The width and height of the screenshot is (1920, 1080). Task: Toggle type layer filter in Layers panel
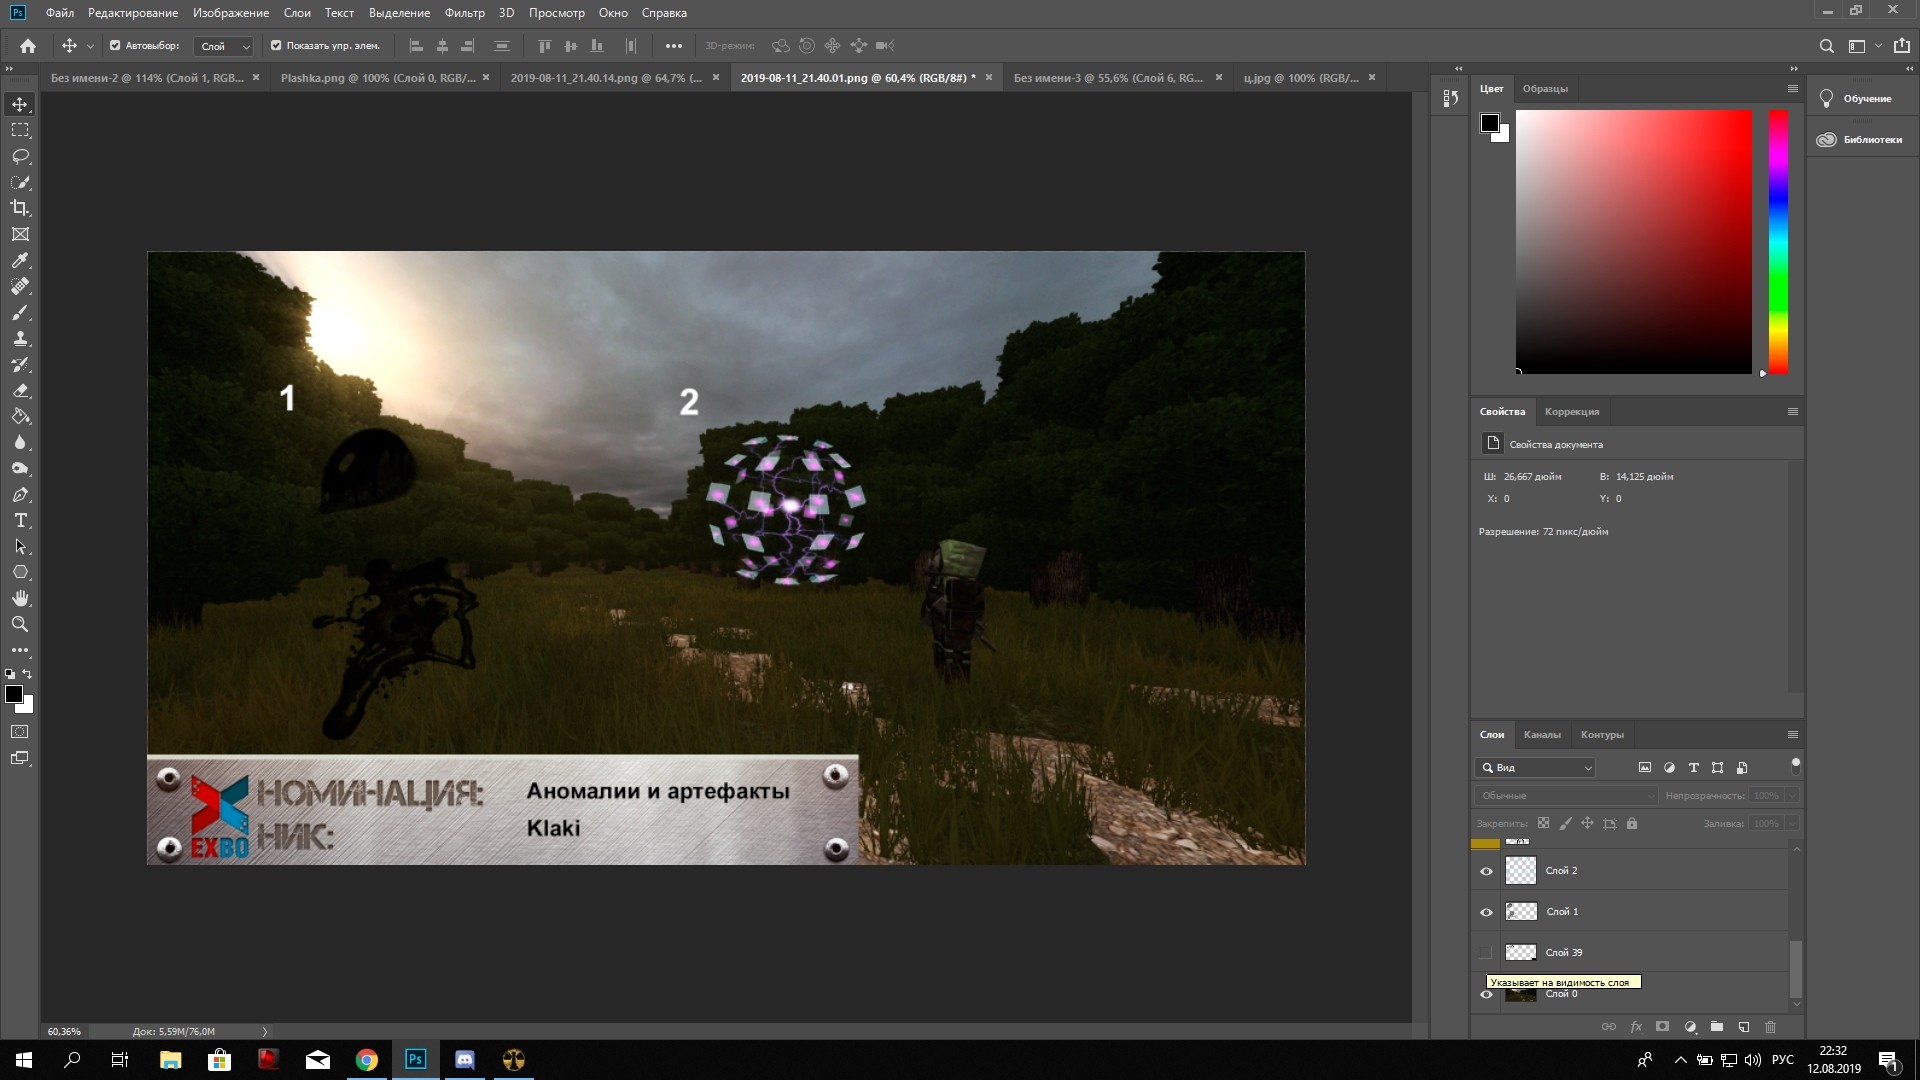1694,768
